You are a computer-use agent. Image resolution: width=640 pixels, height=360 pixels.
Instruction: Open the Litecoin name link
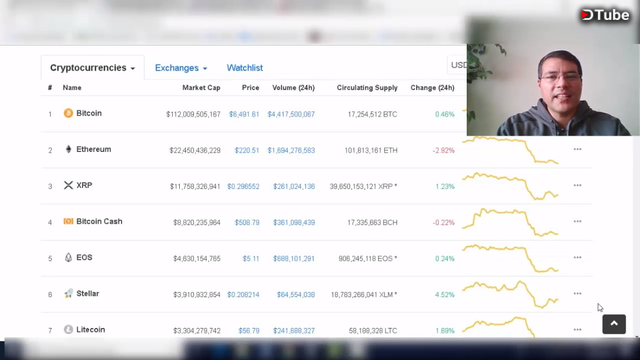[x=90, y=329]
